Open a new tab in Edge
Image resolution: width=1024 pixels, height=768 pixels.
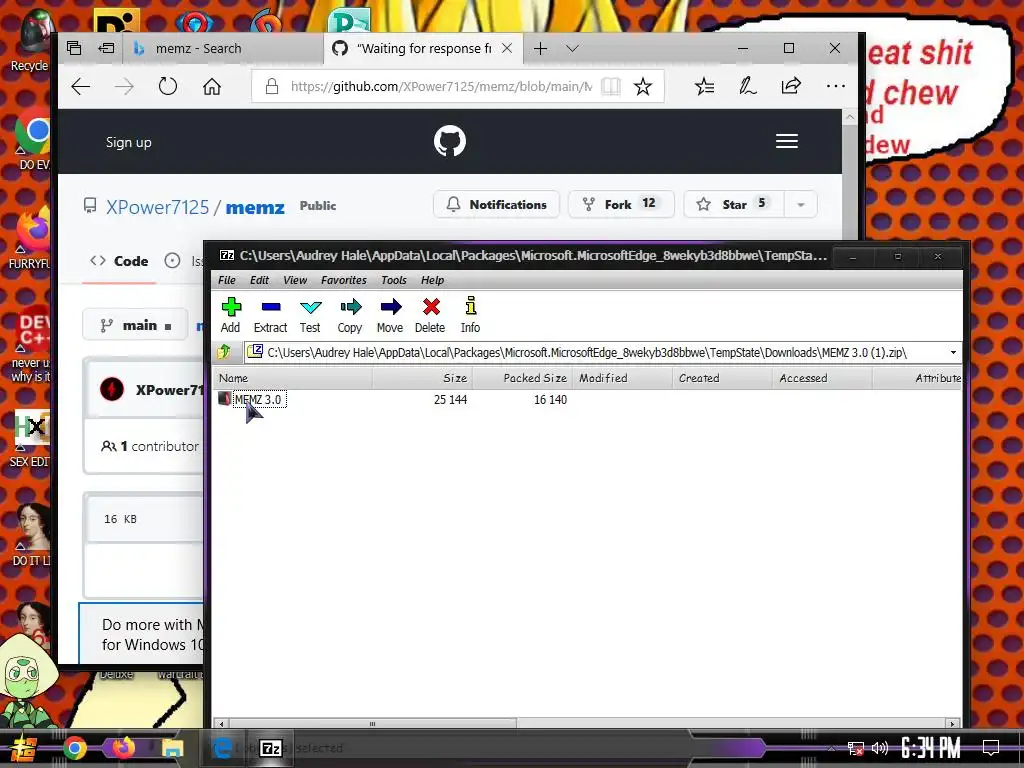[x=540, y=48]
